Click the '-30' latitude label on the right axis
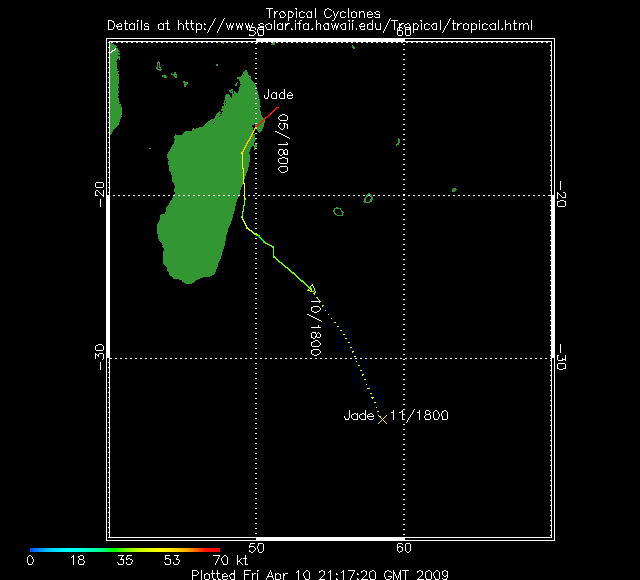Image resolution: width=640 pixels, height=580 pixels. coord(561,357)
